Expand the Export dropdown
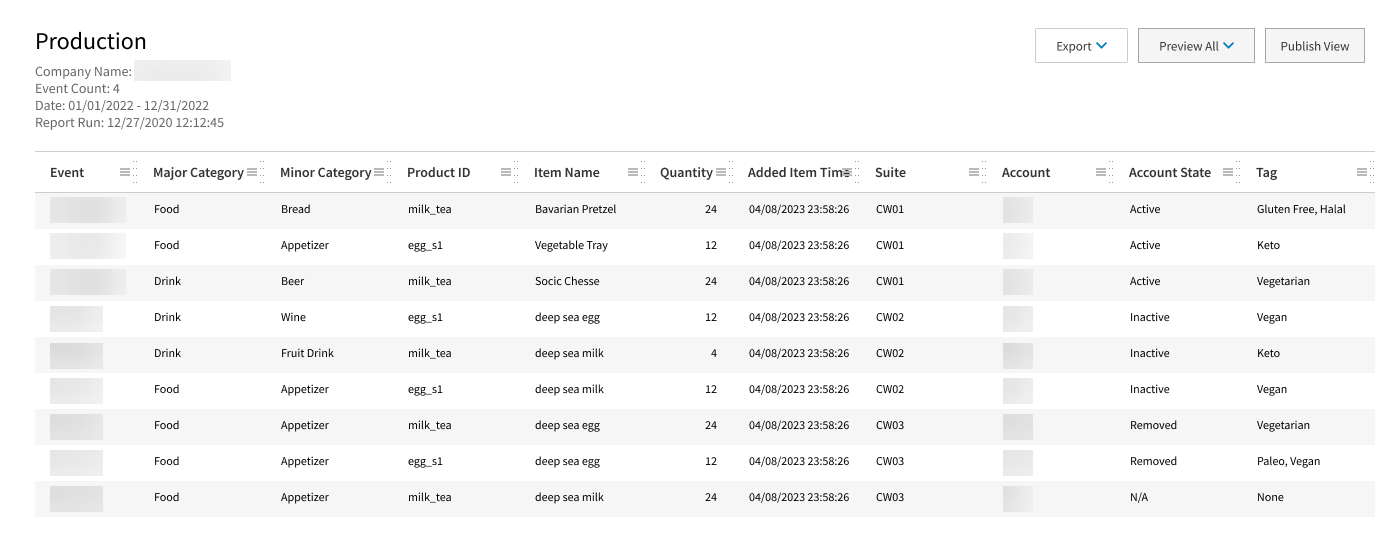 click(1081, 46)
